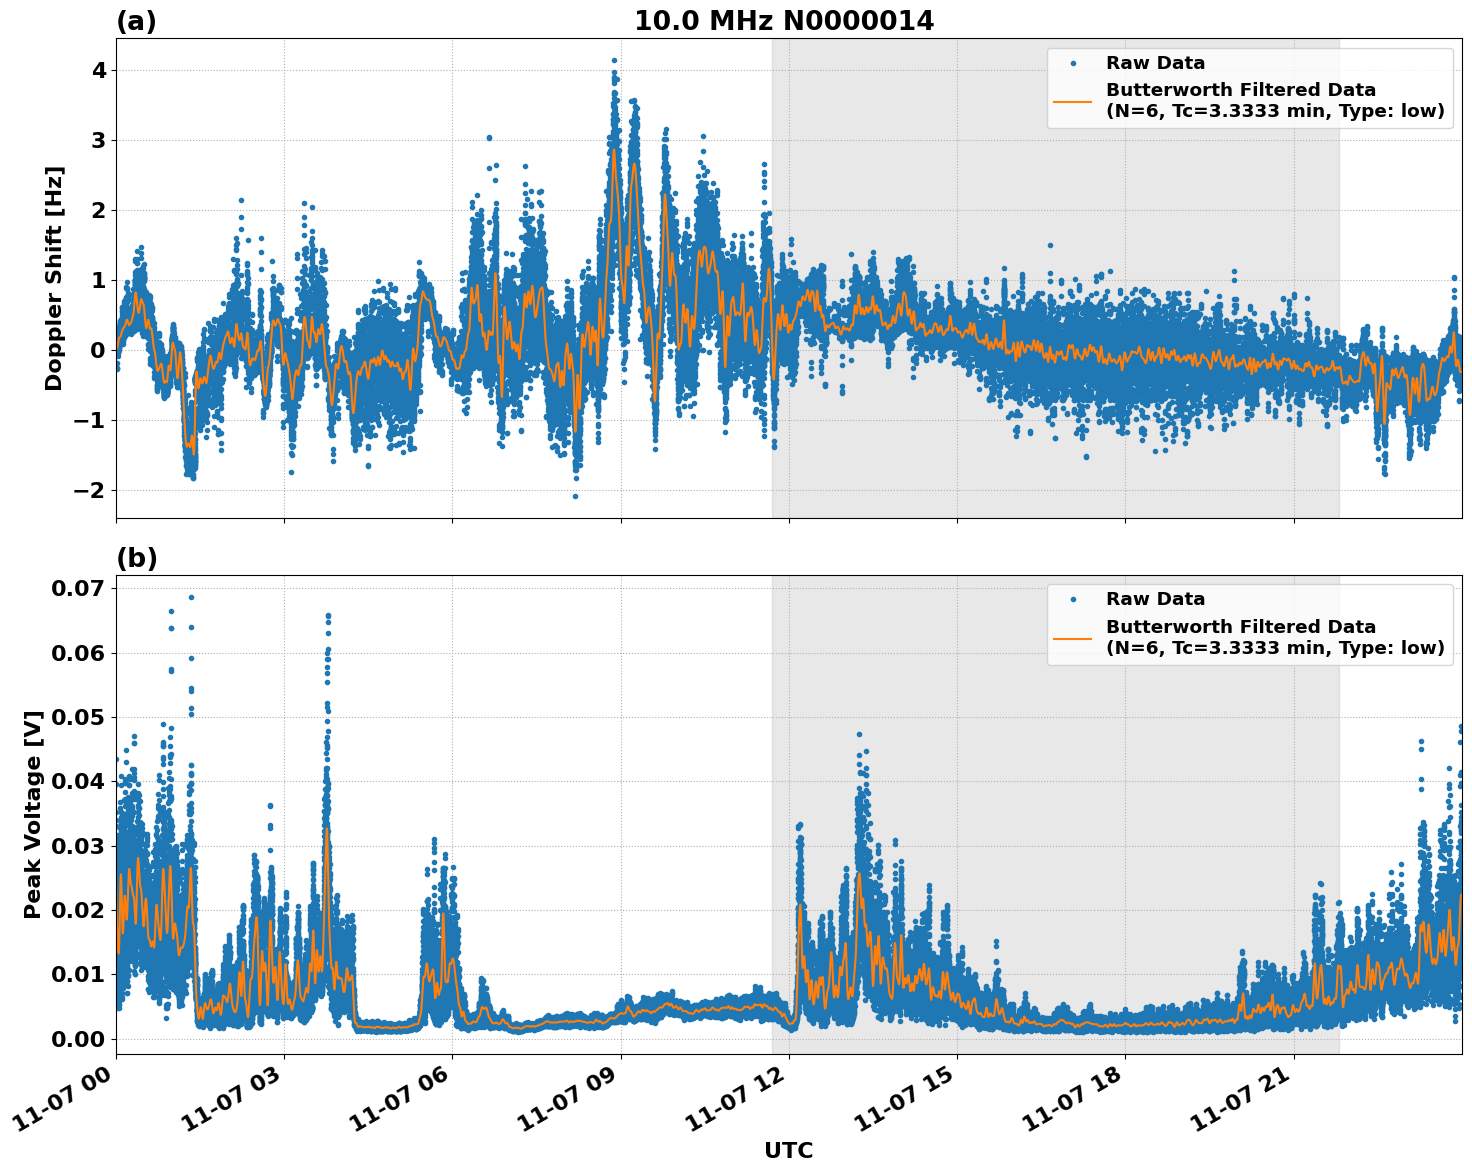The height and width of the screenshot is (1172, 1472).
Task: Click the orange filtered curve in panel (b)
Action: coord(700,1009)
